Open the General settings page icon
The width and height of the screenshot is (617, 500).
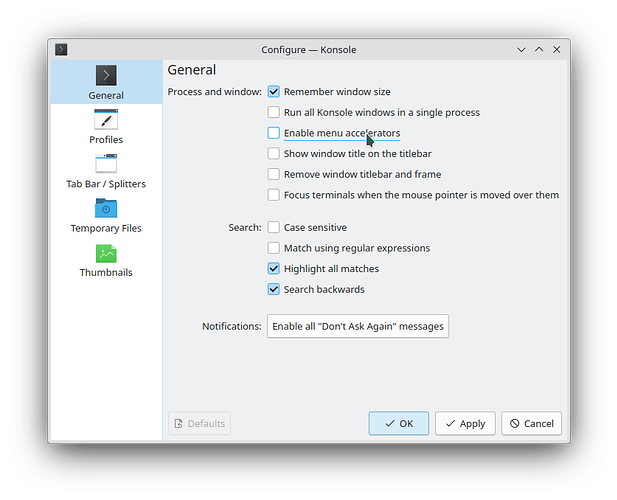point(106,75)
